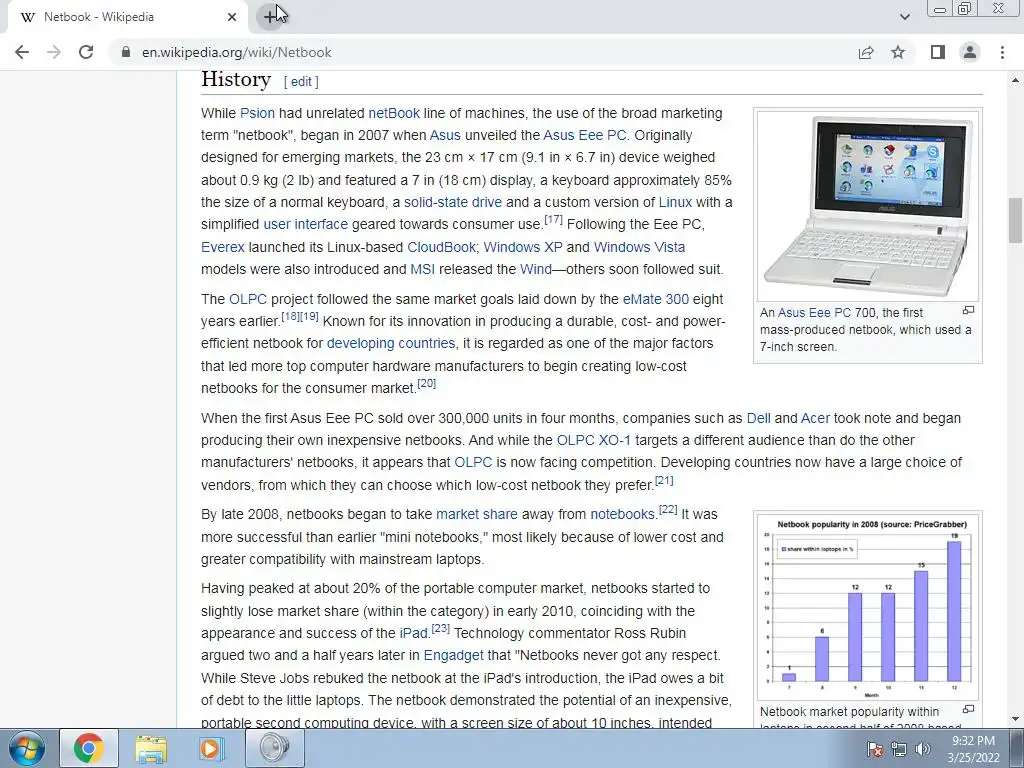This screenshot has width=1024, height=768.
Task: Follow the notebooks link
Action: pos(622,515)
